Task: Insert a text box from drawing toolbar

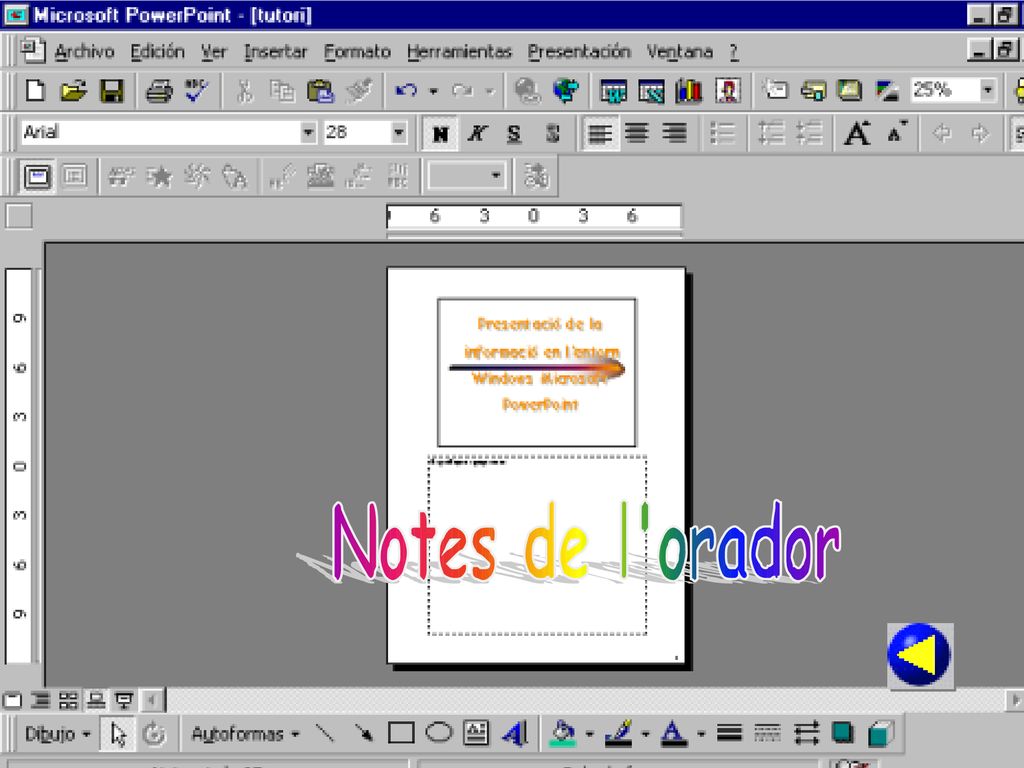Action: tap(476, 733)
